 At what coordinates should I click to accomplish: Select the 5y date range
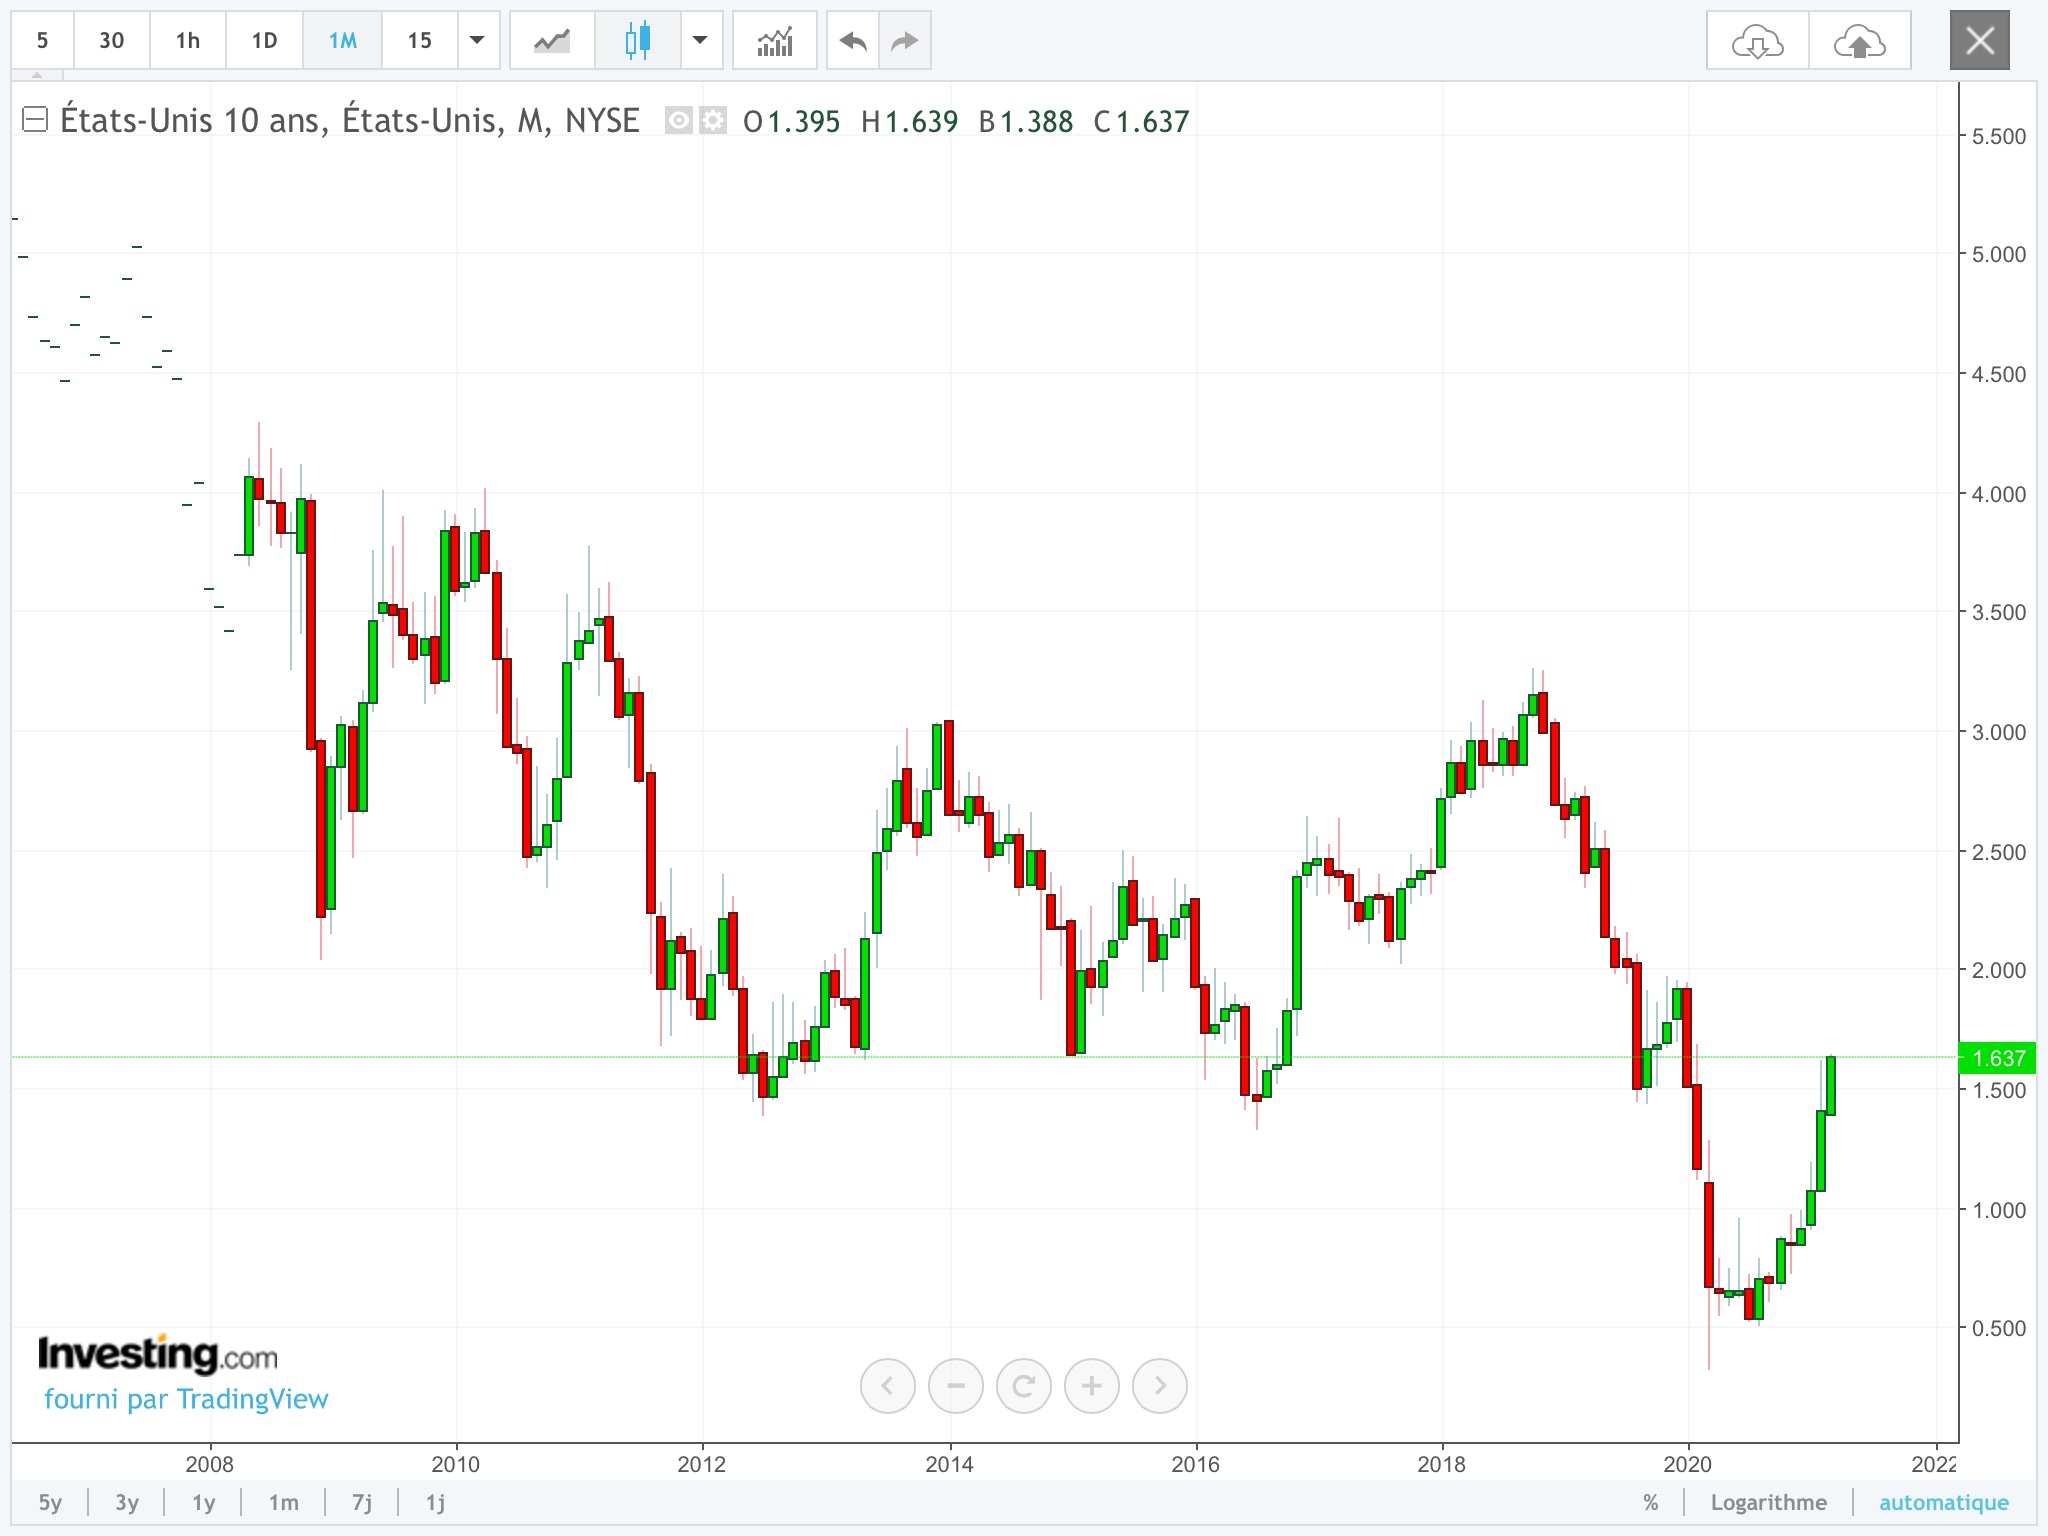point(50,1502)
